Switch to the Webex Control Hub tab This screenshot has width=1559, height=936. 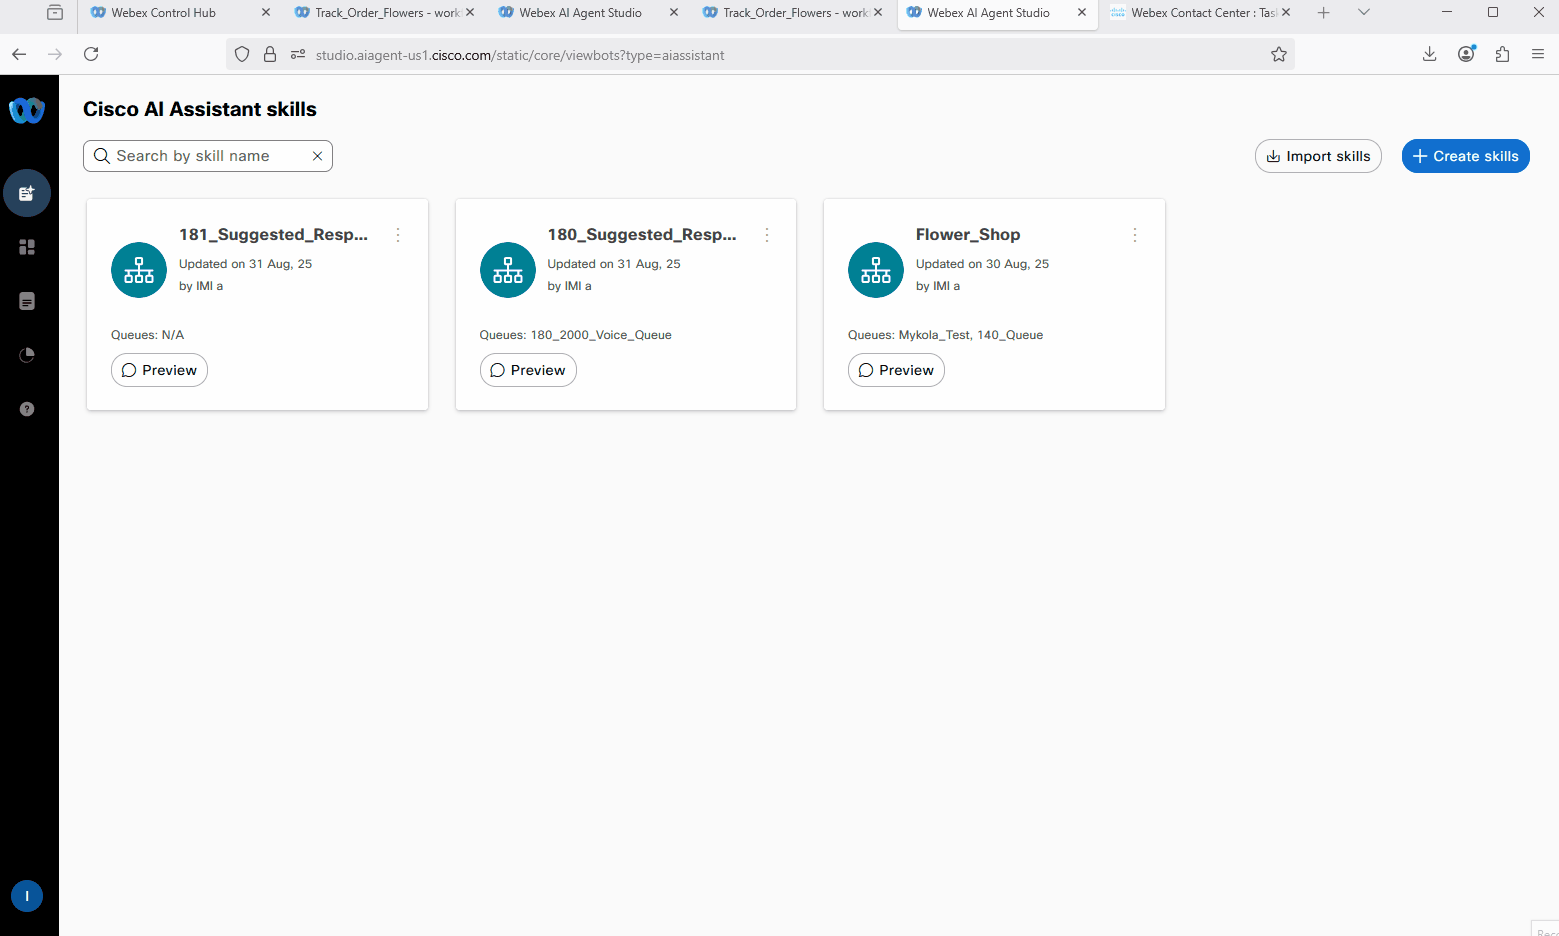[x=164, y=13]
